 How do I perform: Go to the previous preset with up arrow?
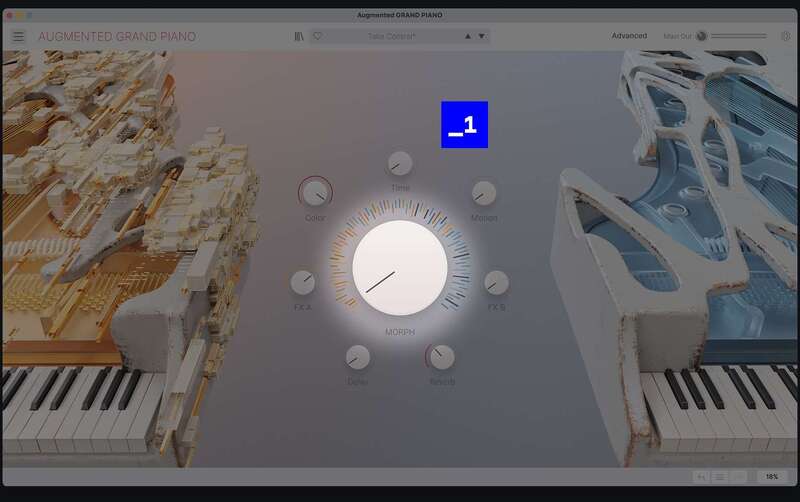(467, 36)
